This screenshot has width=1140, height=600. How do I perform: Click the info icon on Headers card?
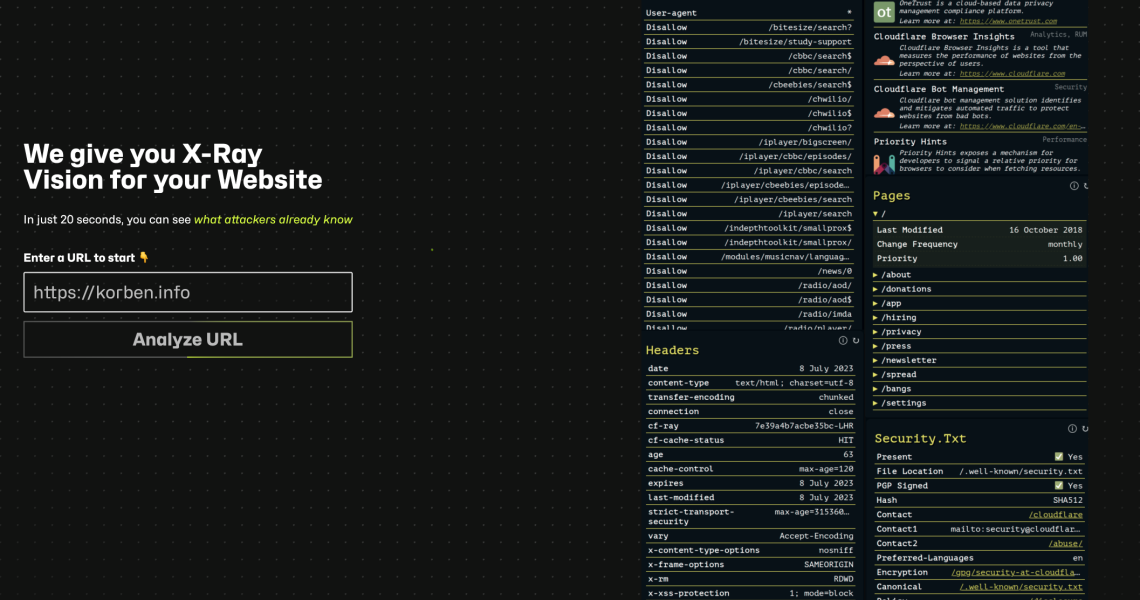point(843,341)
